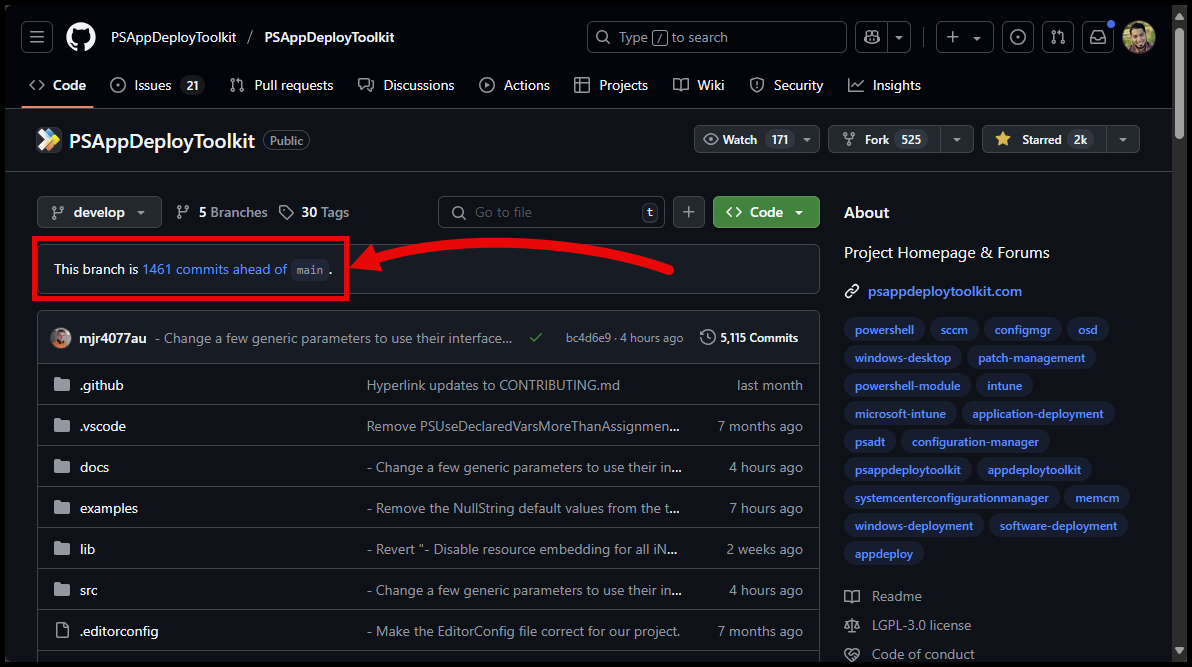The width and height of the screenshot is (1192, 667).
Task: Open the hamburger navigation menu
Action: (37, 37)
